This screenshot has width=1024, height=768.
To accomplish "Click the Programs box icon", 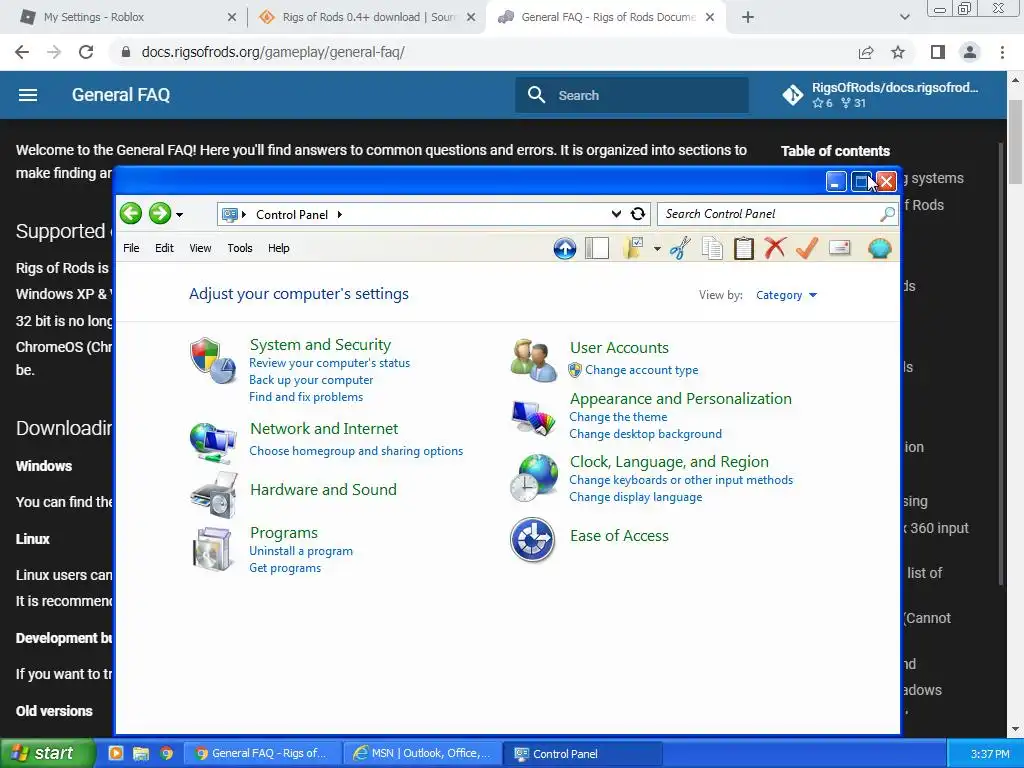I will pyautogui.click(x=213, y=549).
